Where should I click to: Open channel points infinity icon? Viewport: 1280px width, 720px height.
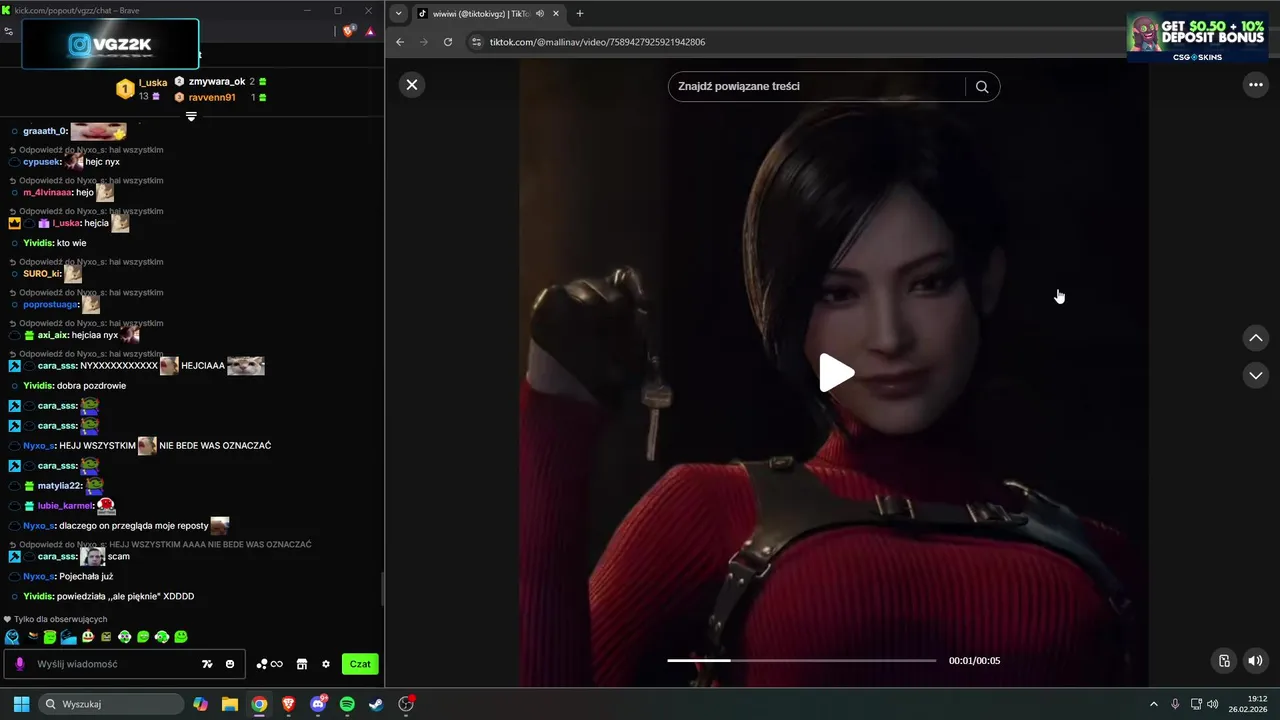[x=270, y=664]
